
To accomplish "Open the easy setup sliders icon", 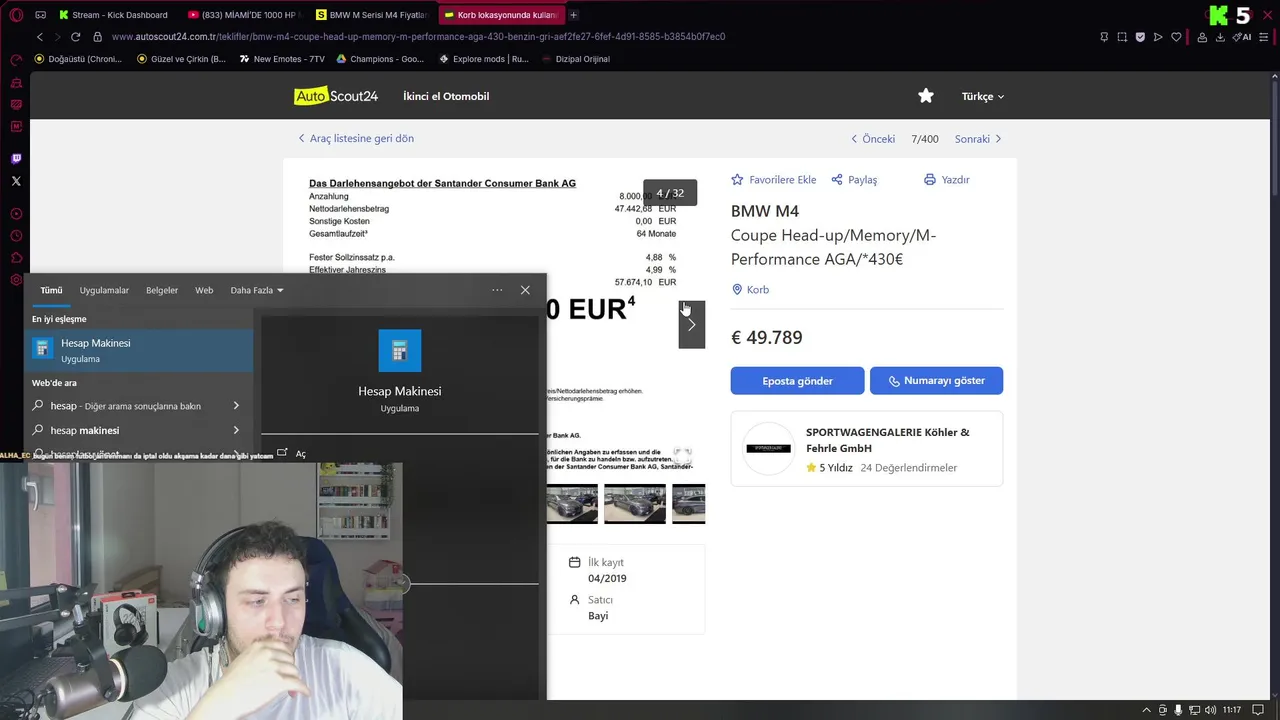I will (1265, 37).
